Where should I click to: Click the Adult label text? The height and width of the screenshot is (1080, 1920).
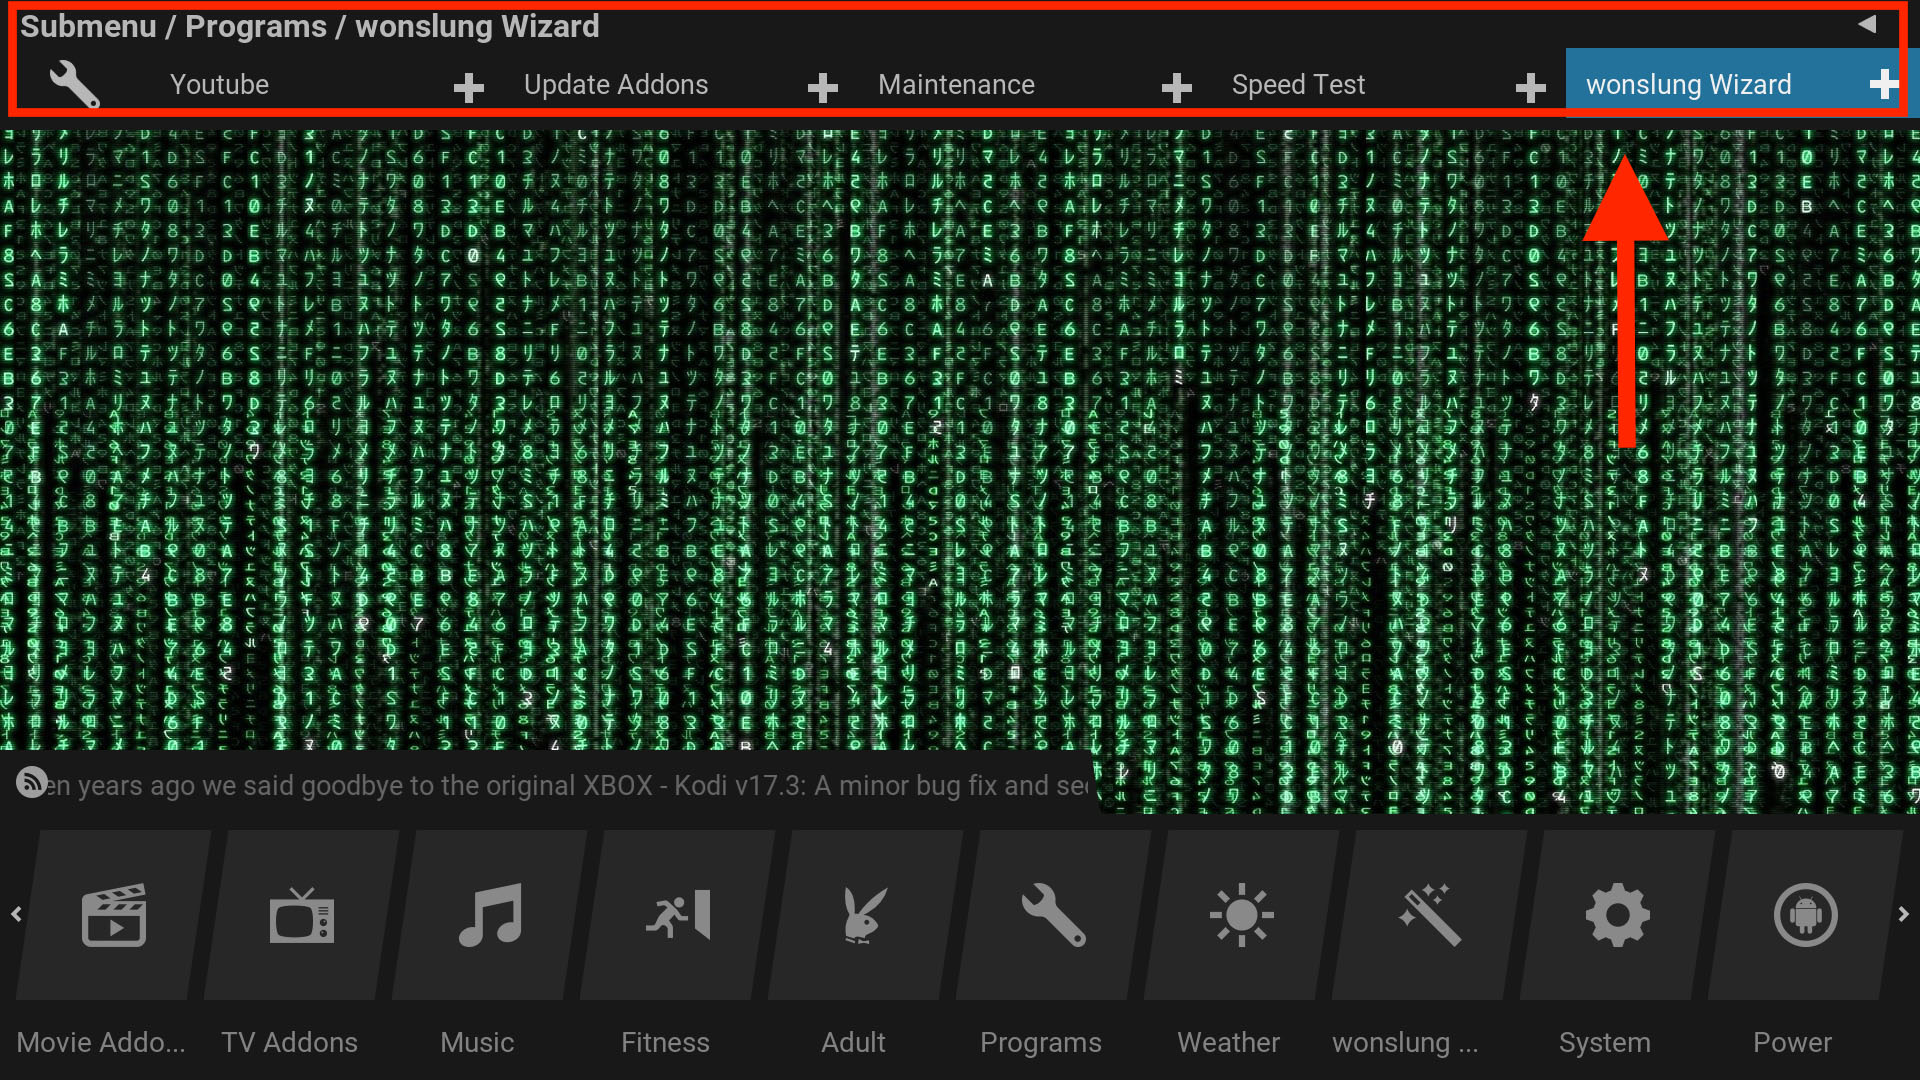(853, 1042)
